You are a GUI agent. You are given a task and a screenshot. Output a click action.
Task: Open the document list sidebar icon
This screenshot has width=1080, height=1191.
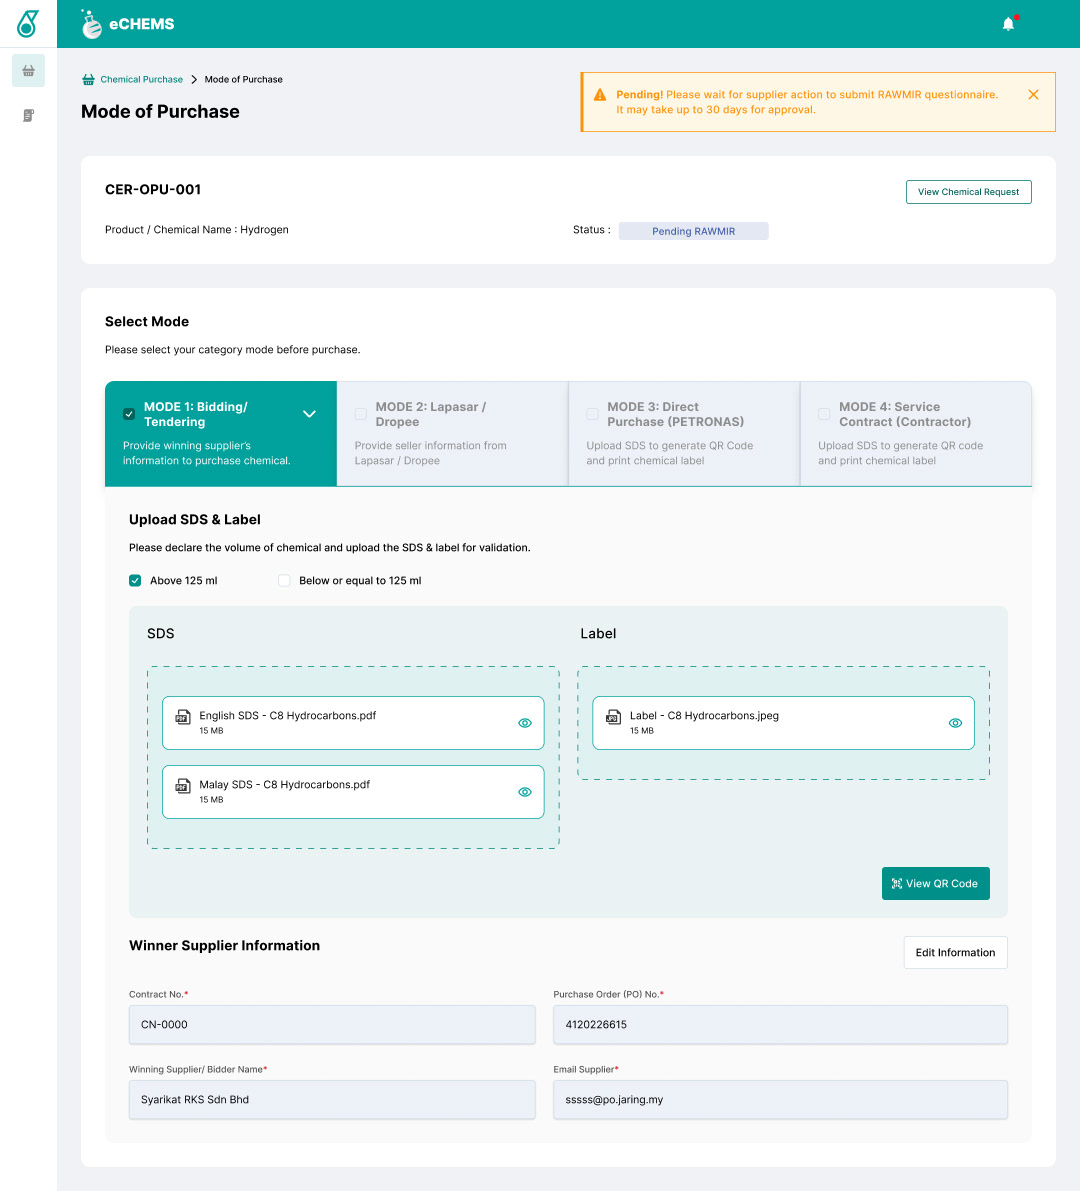[x=28, y=116]
